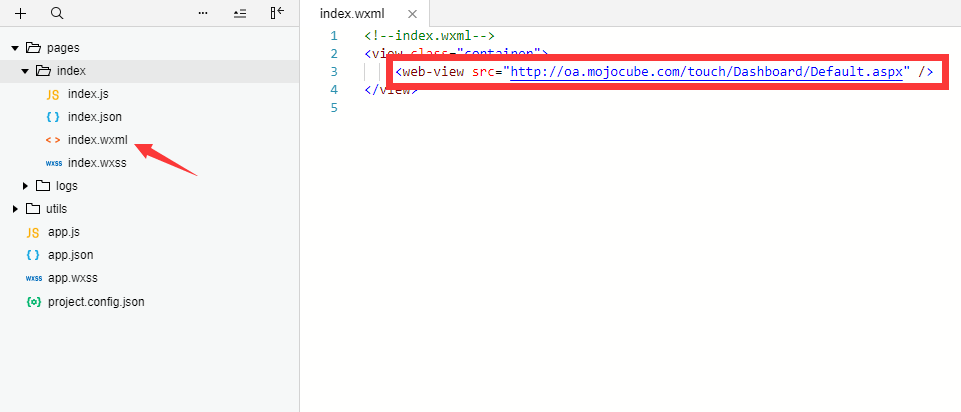The width and height of the screenshot is (961, 412).
Task: Collapse the index folder arrow
Action: pos(25,71)
